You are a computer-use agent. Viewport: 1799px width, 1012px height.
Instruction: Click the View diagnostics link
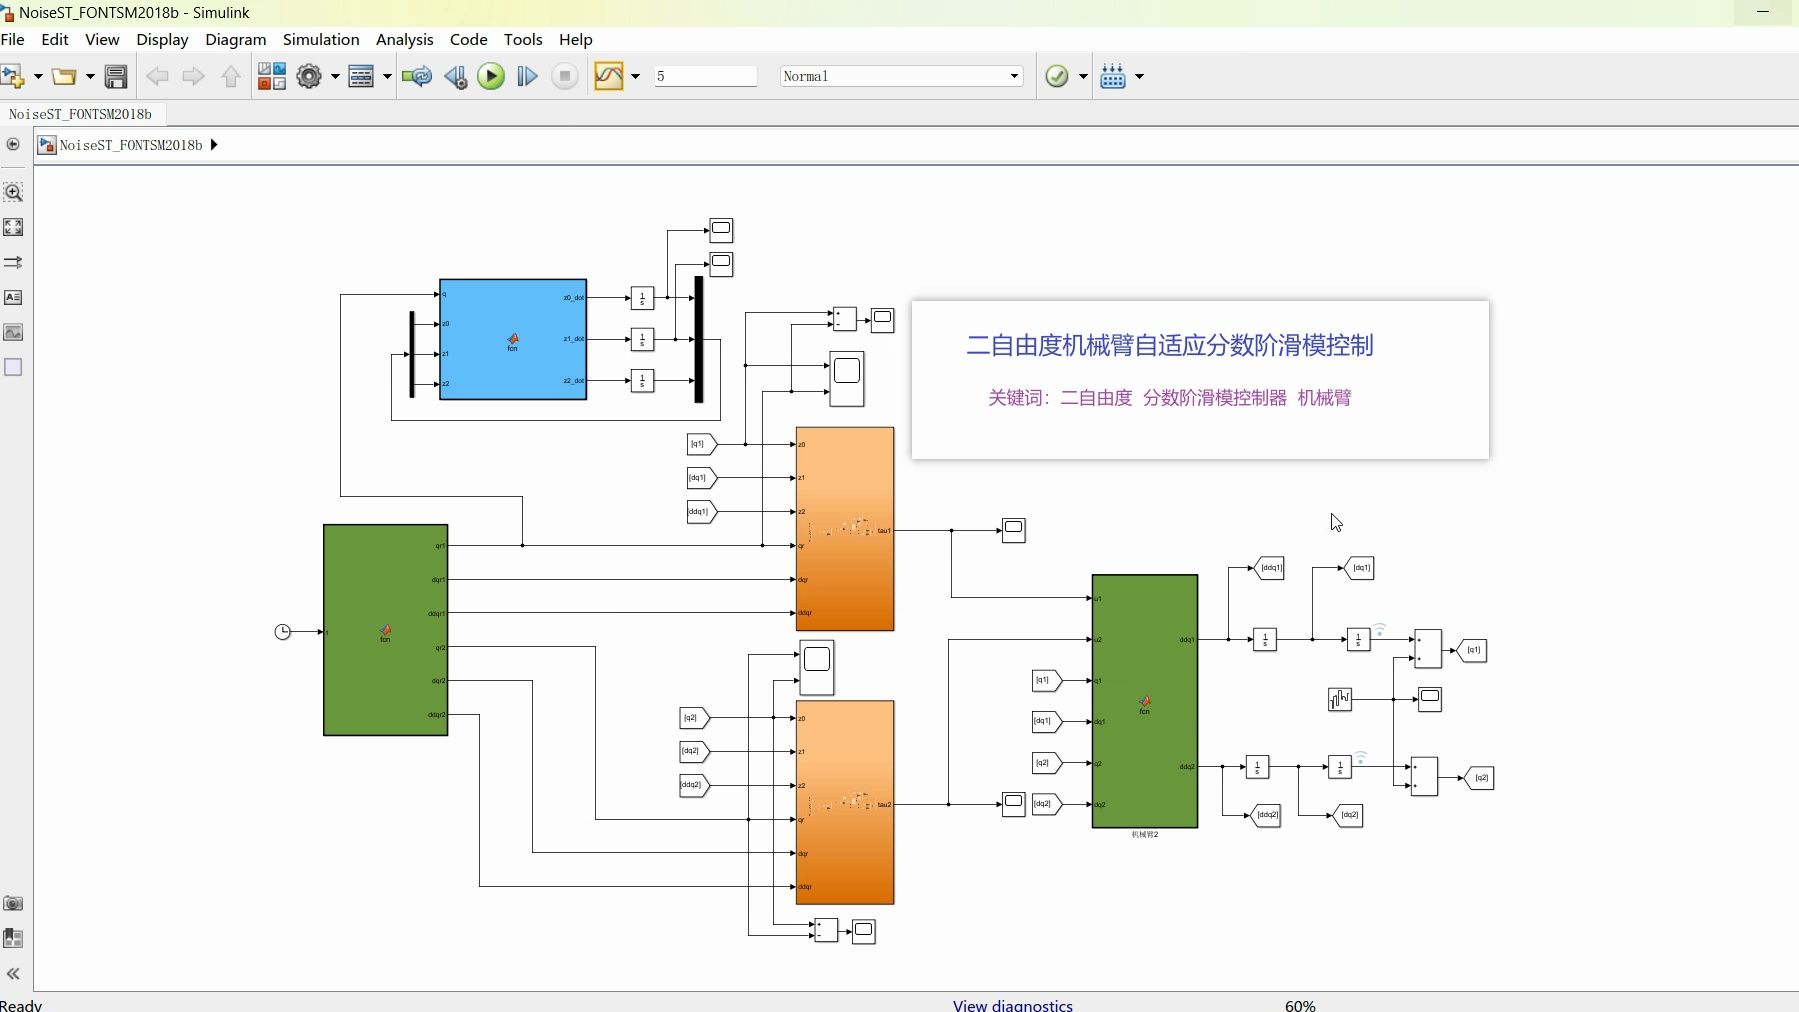[x=1013, y=1005]
